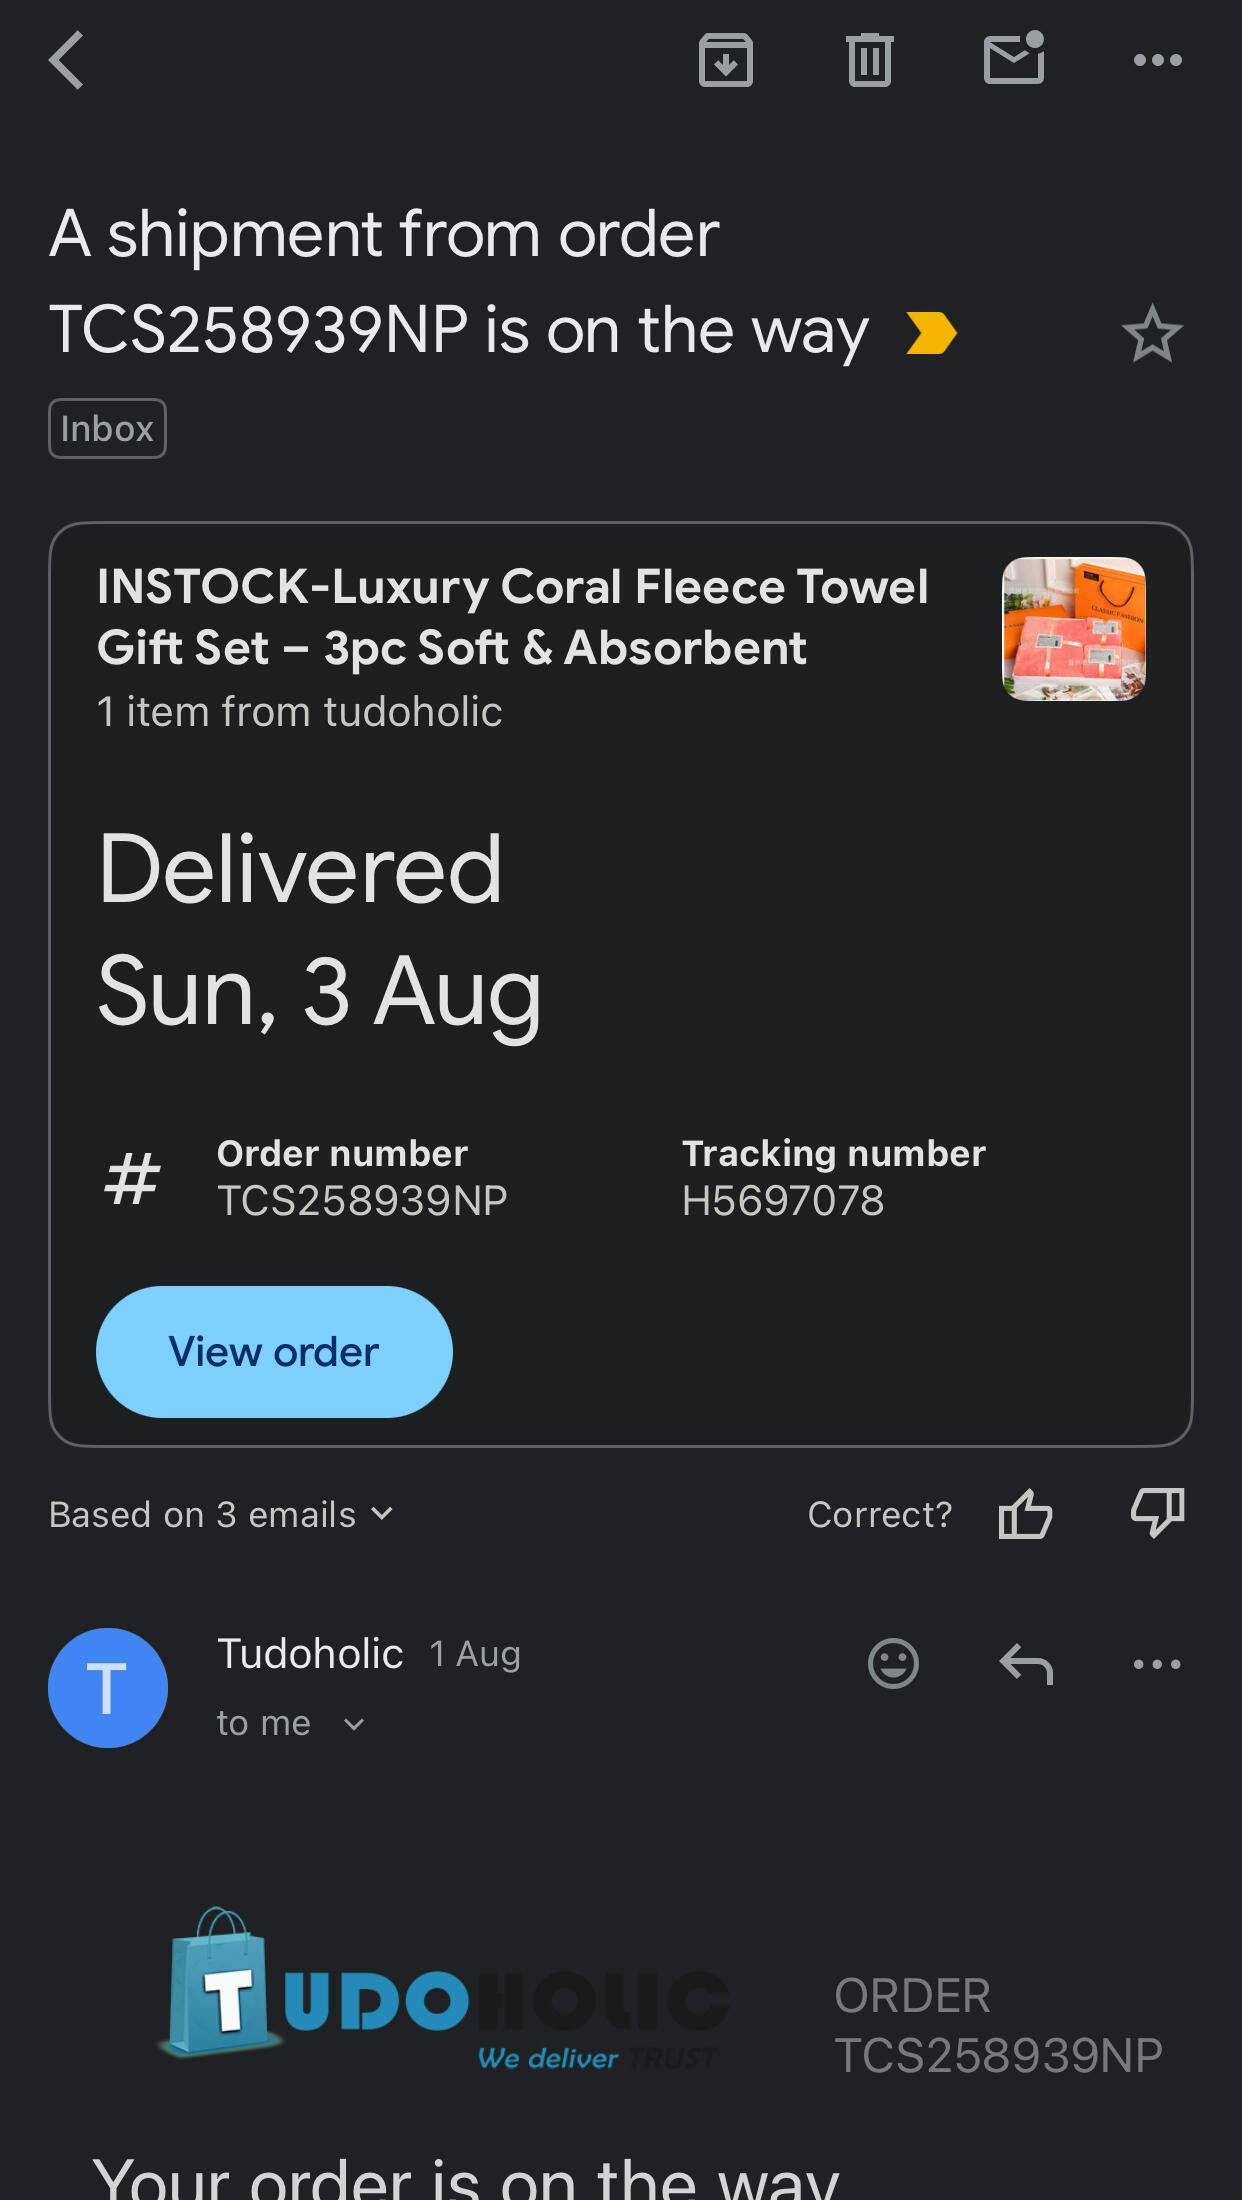Tap the yellow importance marker
This screenshot has width=1242, height=2200.
click(931, 334)
